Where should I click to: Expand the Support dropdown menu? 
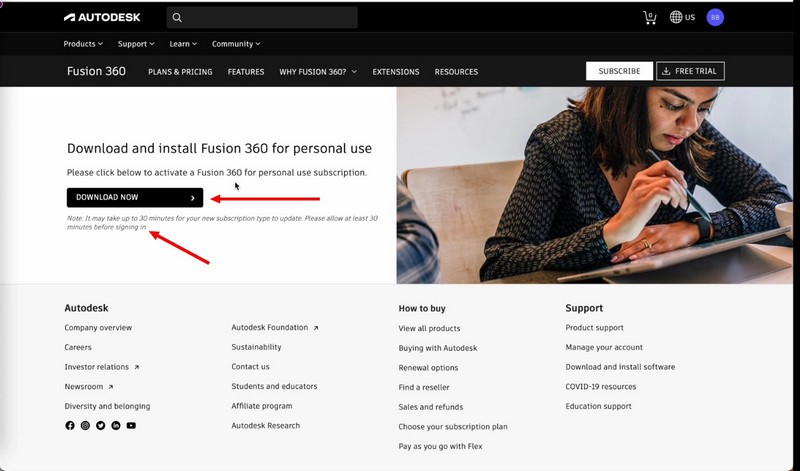136,44
